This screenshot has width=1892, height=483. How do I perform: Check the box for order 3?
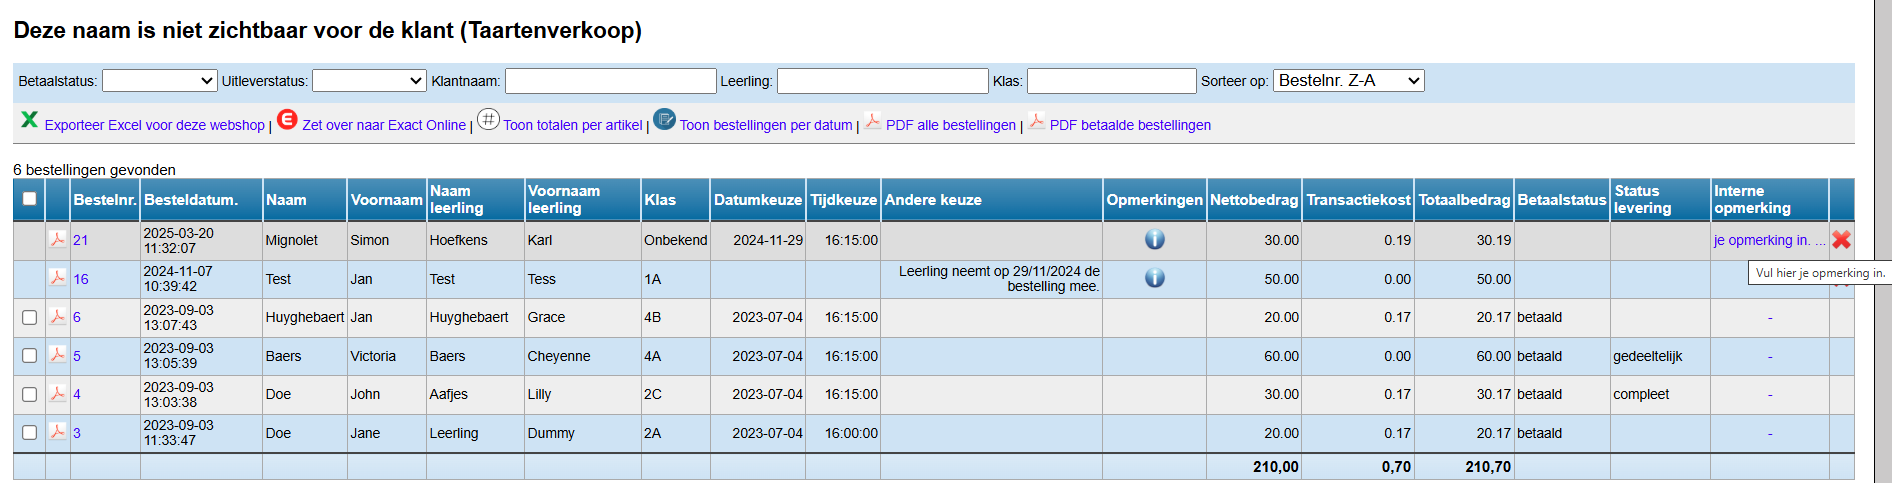click(x=30, y=433)
